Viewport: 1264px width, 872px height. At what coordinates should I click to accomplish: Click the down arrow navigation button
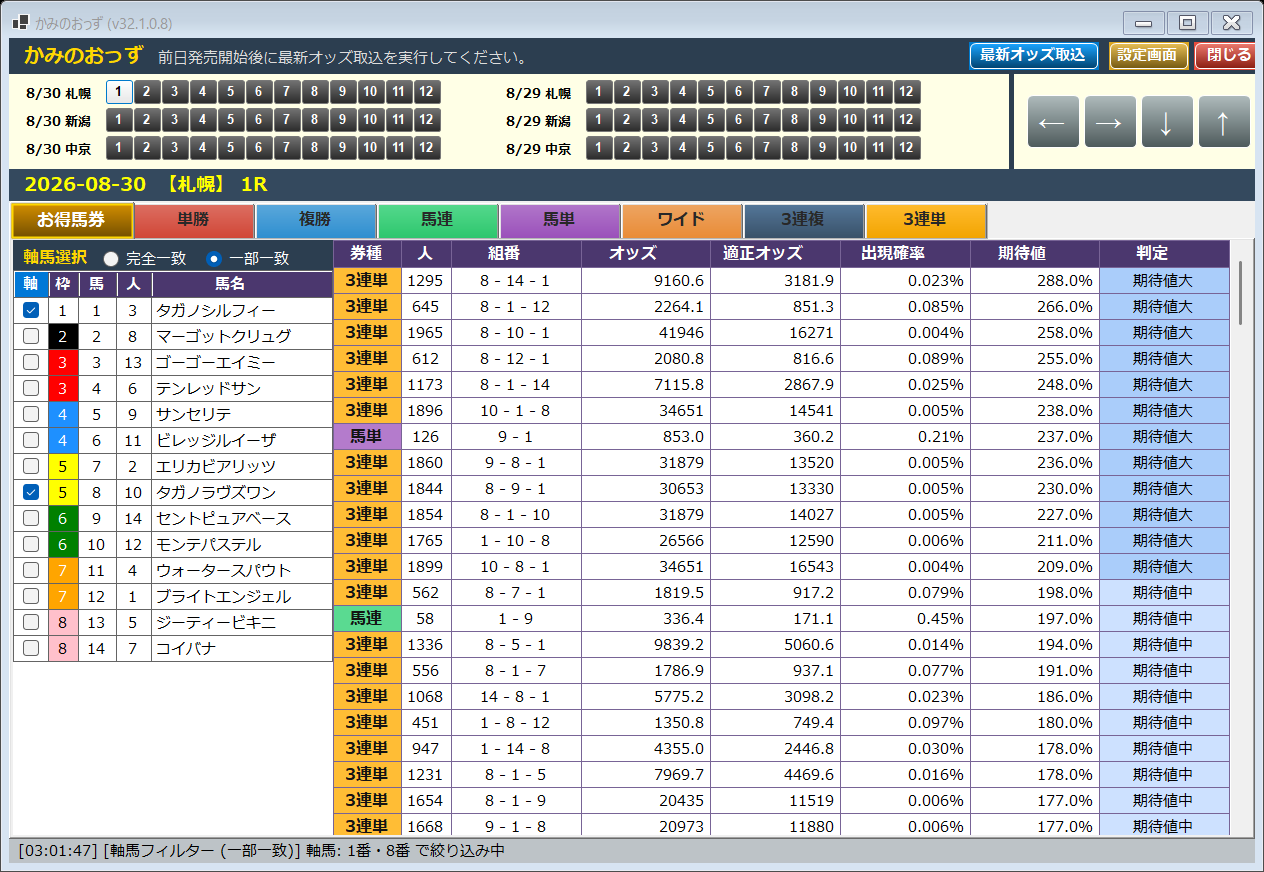pyautogui.click(x=1167, y=122)
